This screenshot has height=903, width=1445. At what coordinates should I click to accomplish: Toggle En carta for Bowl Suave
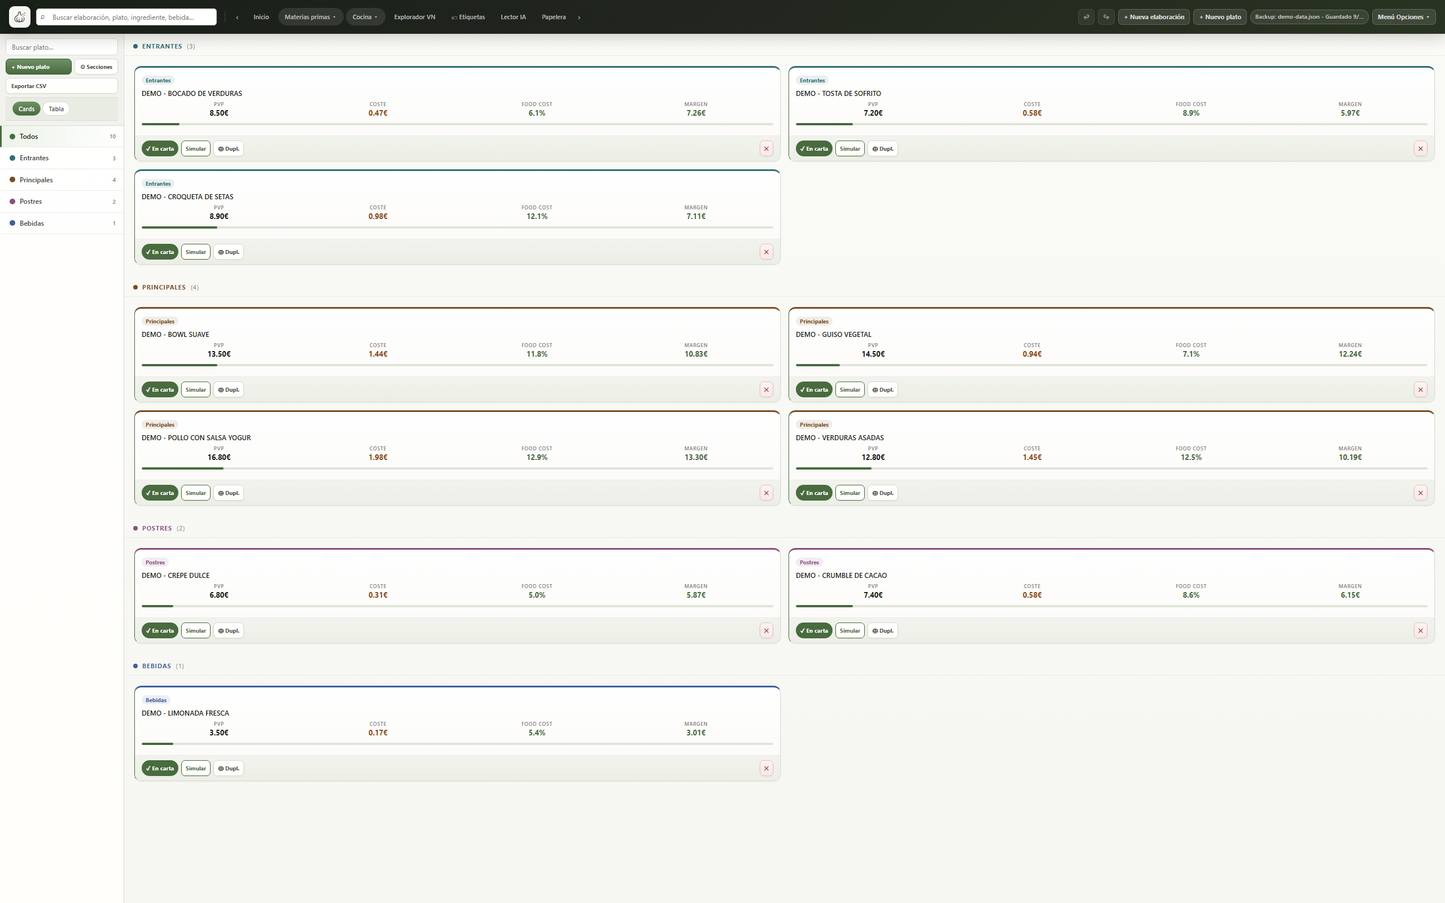coord(160,390)
